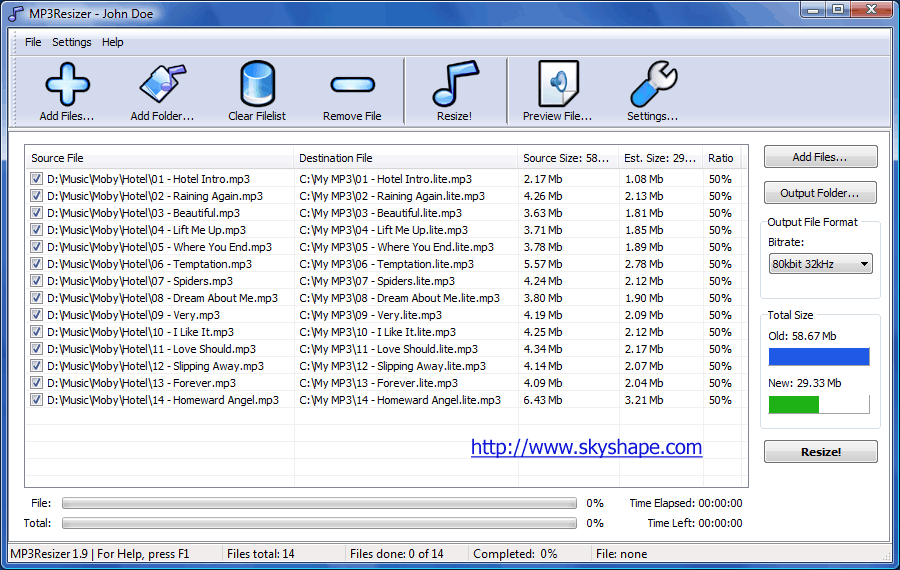900x570 pixels.
Task: Click the Remove File minus icon
Action: point(352,85)
